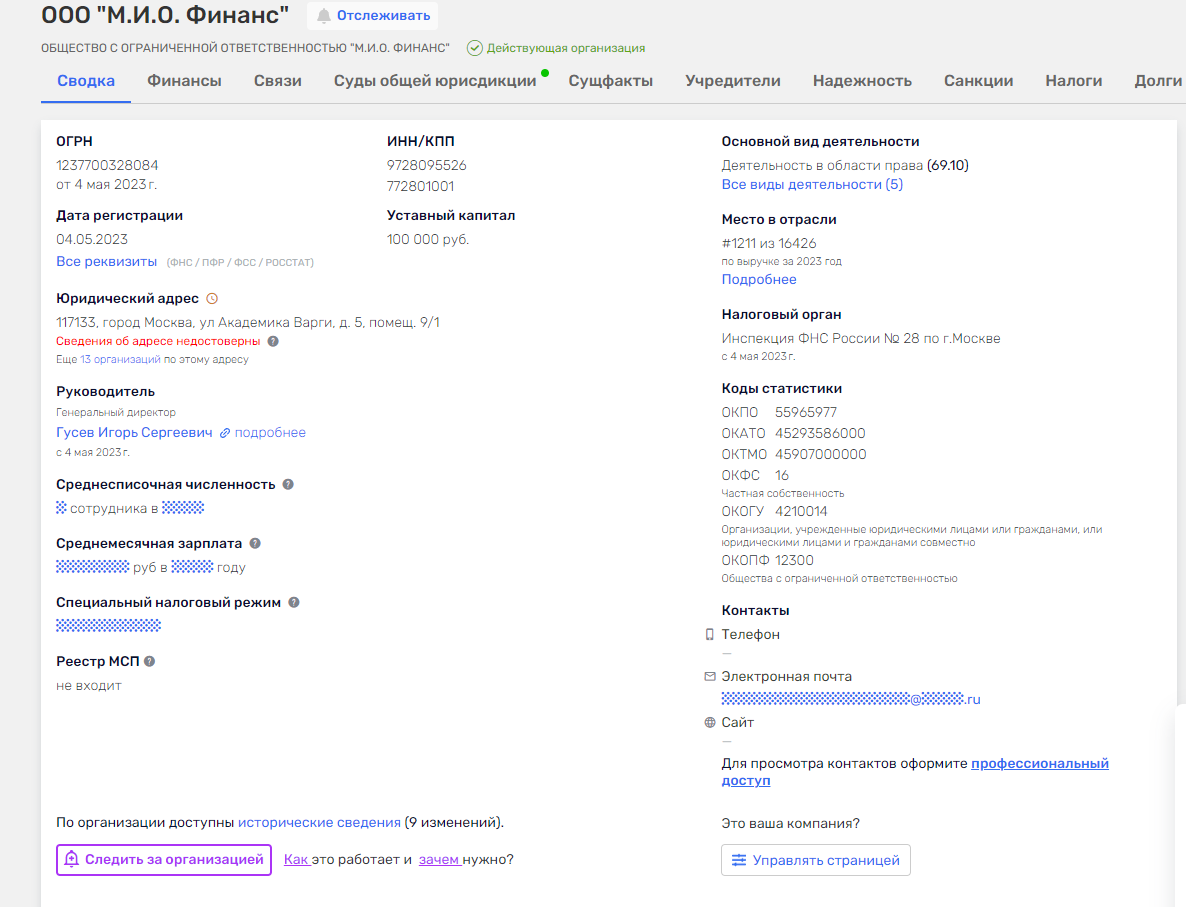Click the envelope icon beside Электронная почта
Image resolution: width=1186 pixels, height=907 pixels.
tap(709, 676)
